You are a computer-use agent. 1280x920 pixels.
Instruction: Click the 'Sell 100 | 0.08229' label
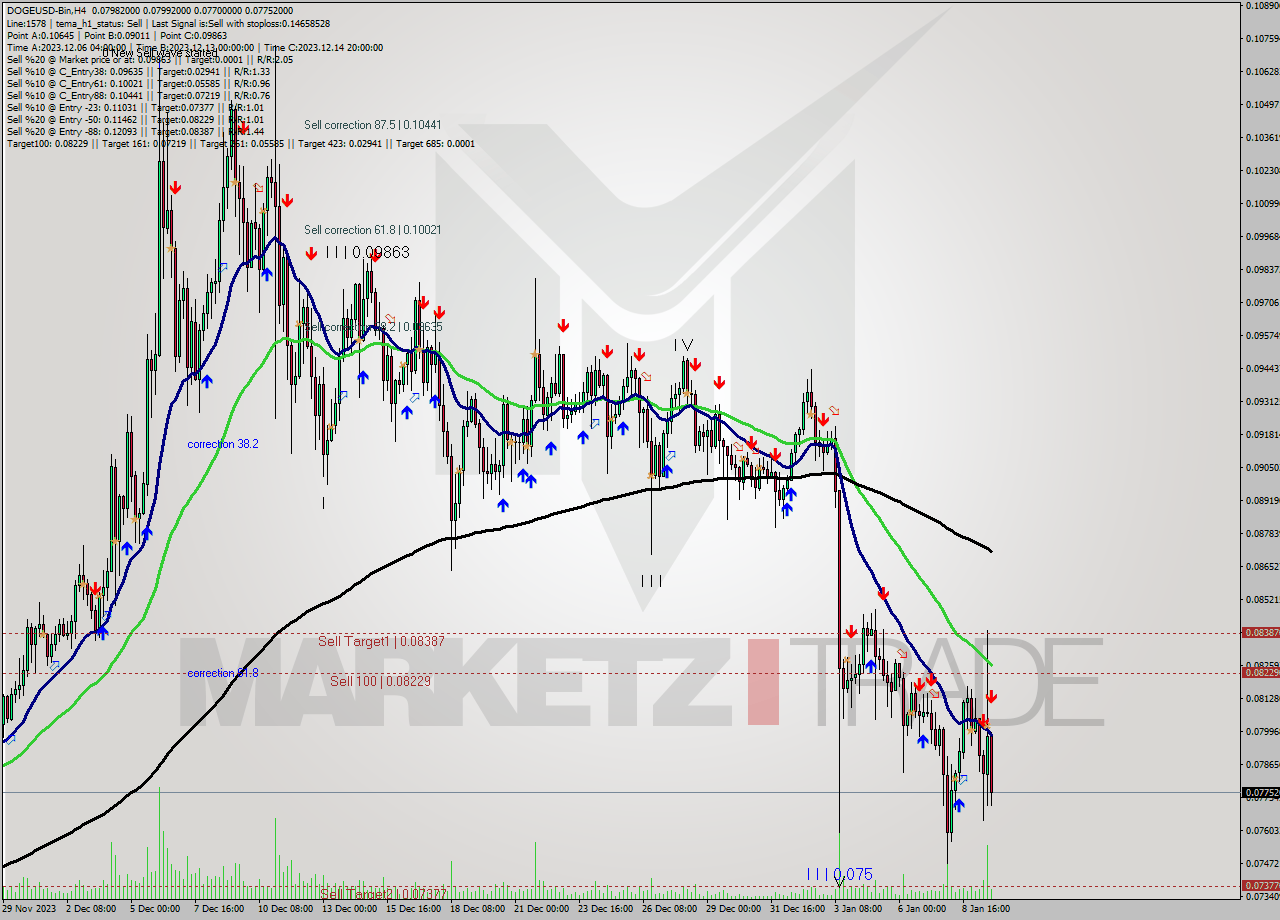tap(380, 681)
